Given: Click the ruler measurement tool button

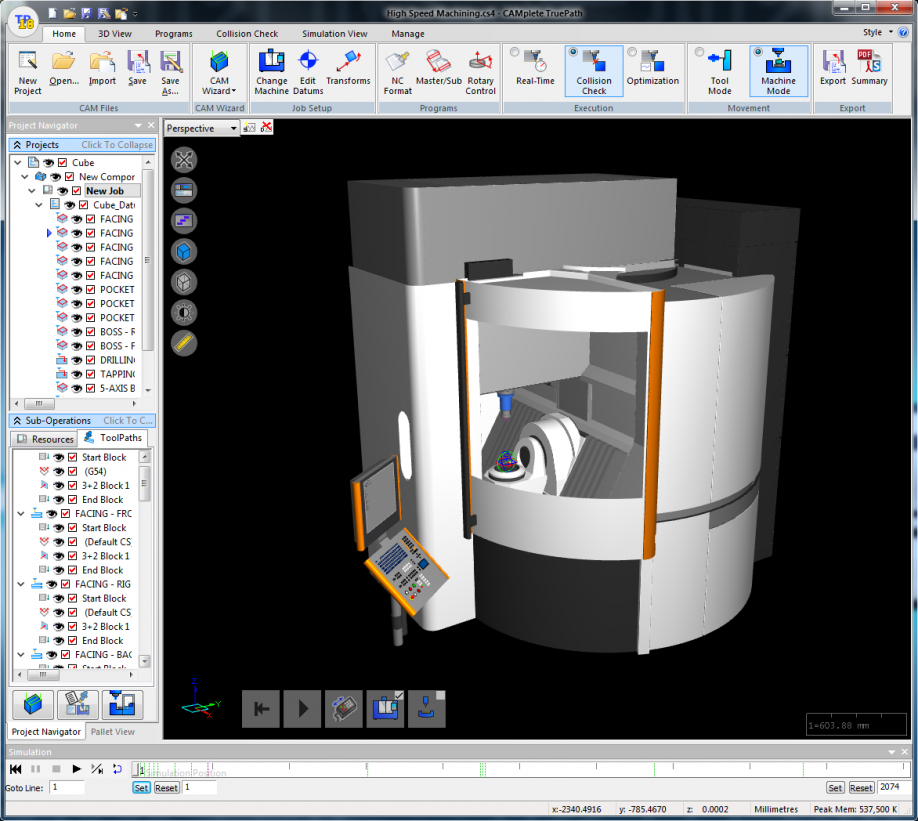Looking at the screenshot, I should (184, 343).
